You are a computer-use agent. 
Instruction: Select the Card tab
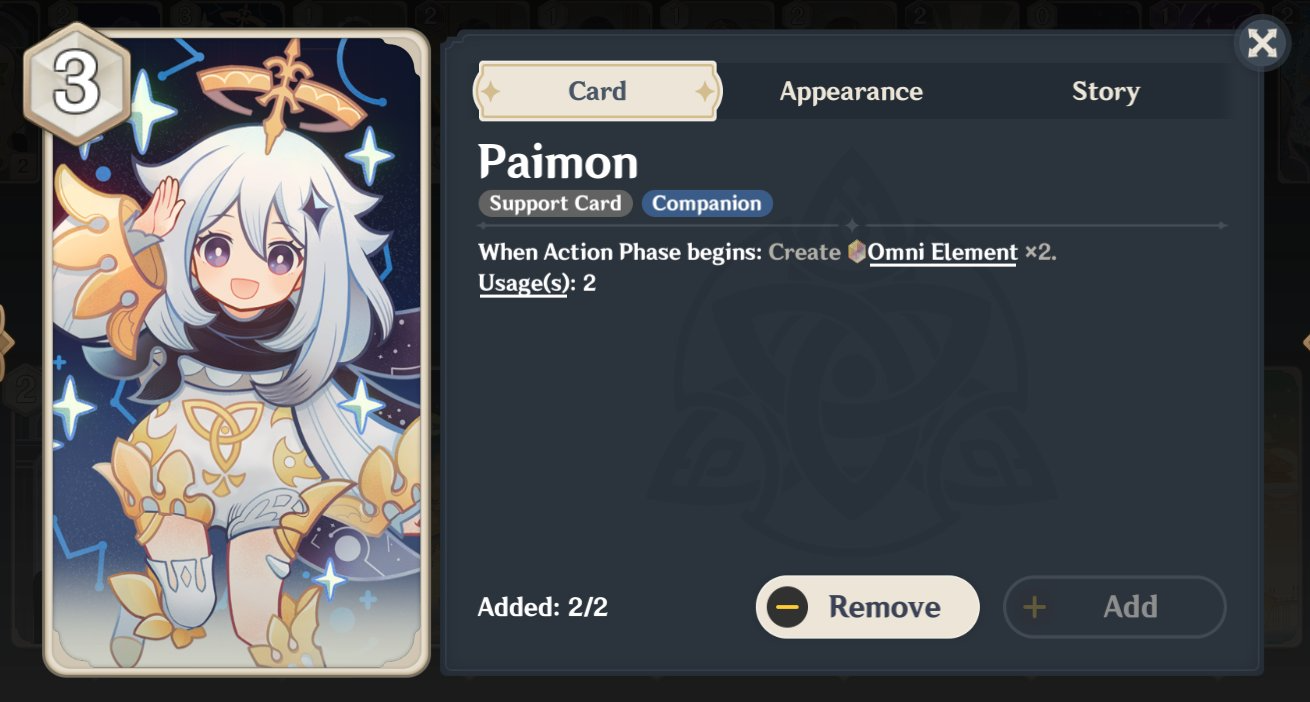click(597, 91)
